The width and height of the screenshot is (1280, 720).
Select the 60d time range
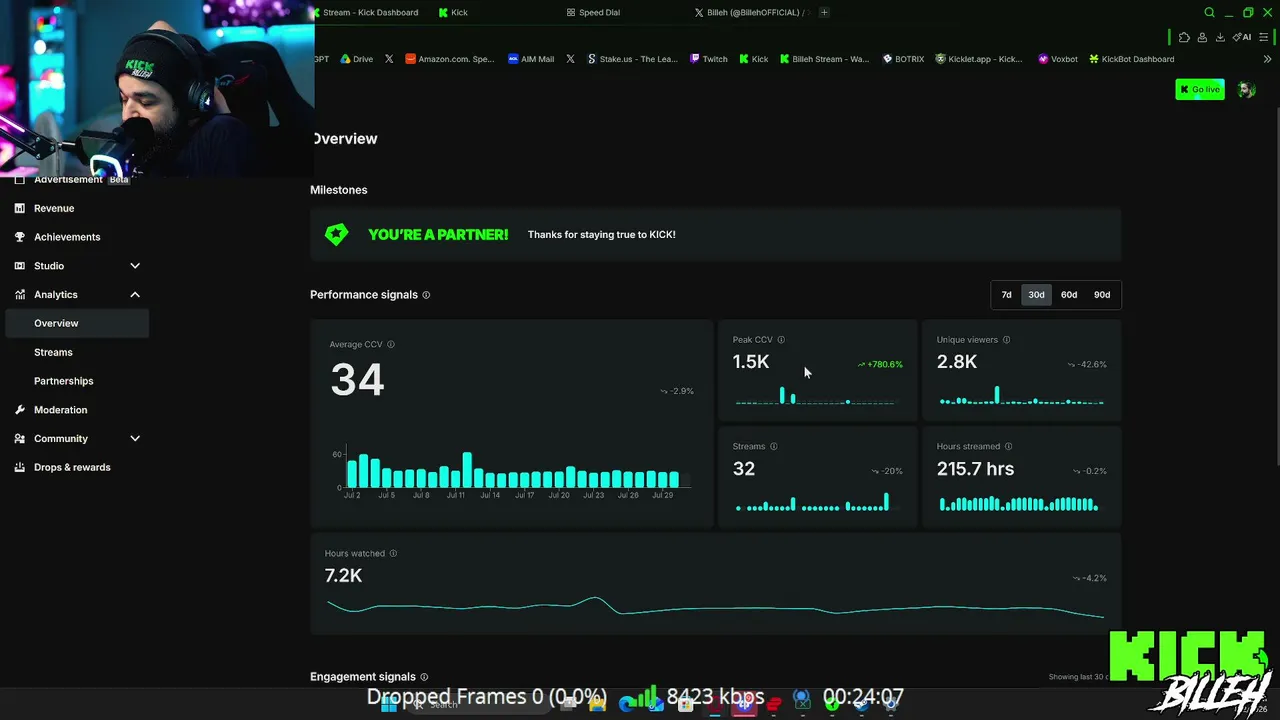pos(1069,295)
